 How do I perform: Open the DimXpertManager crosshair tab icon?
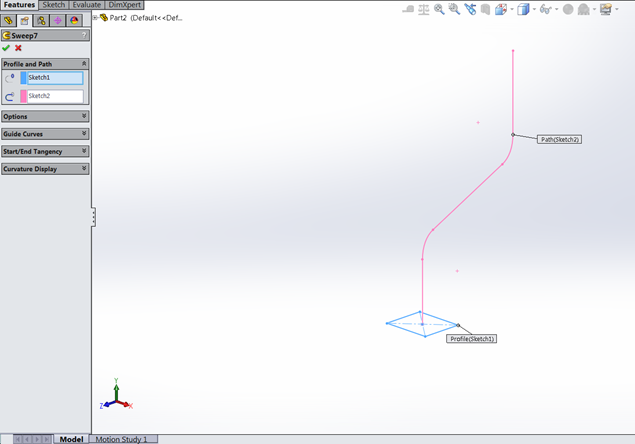coord(57,20)
